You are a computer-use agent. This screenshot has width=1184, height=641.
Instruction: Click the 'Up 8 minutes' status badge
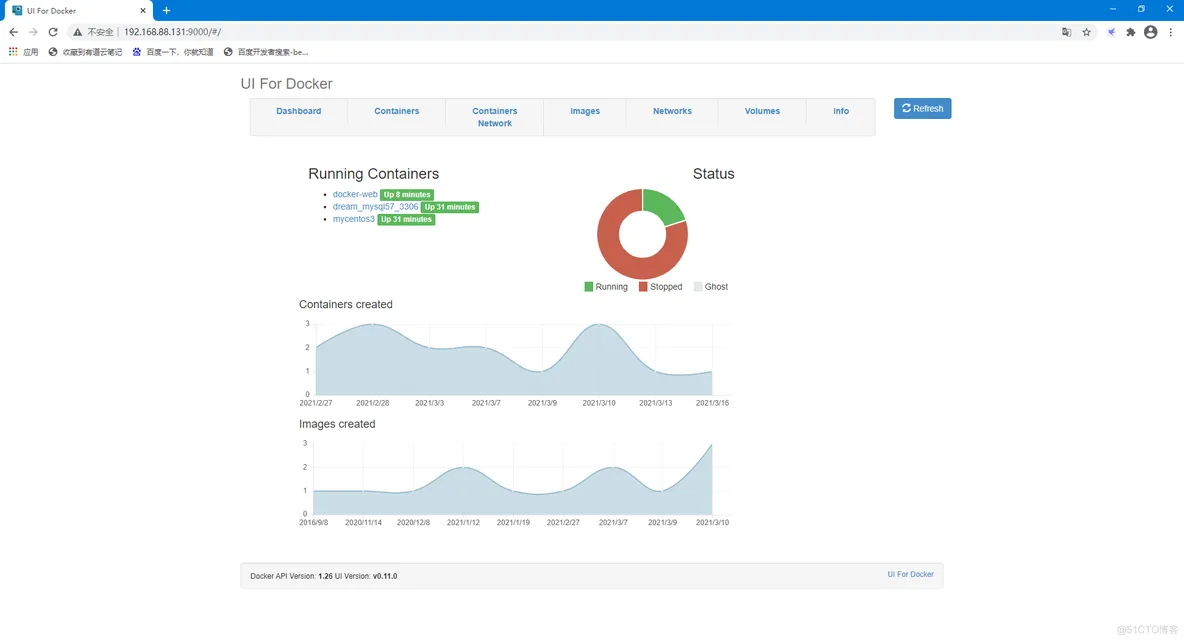click(x=406, y=195)
